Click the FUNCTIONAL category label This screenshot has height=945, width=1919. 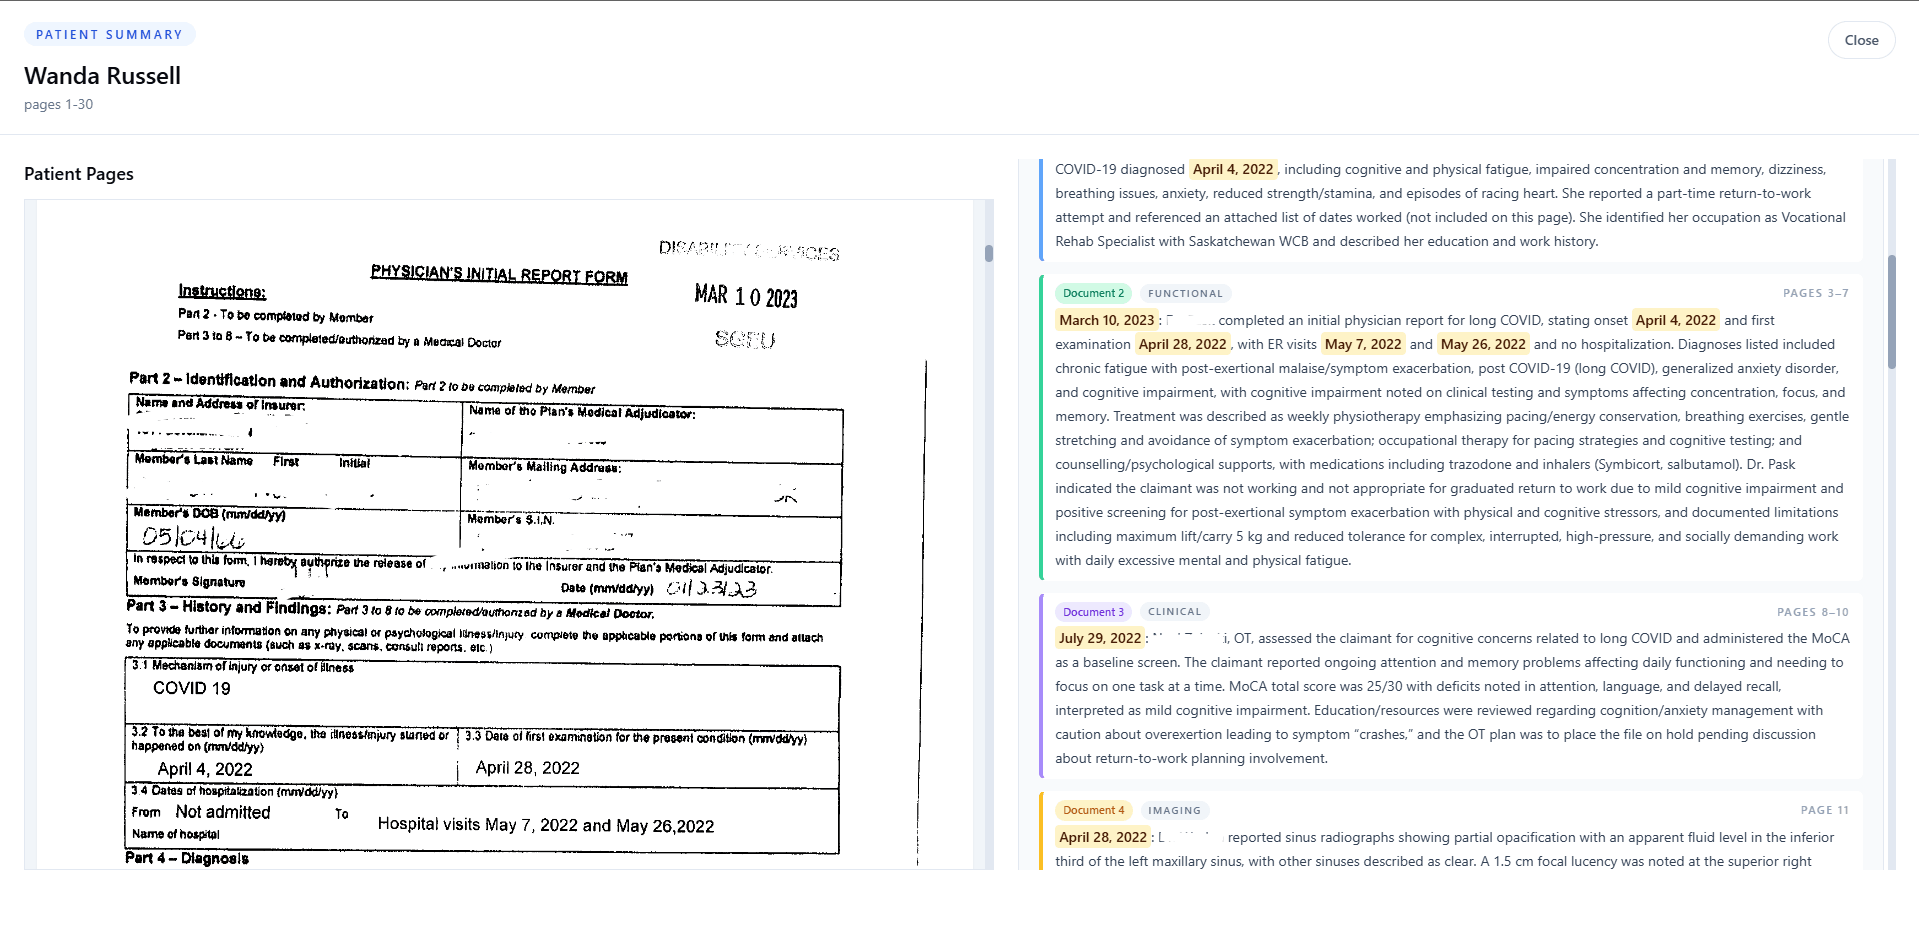[1185, 293]
